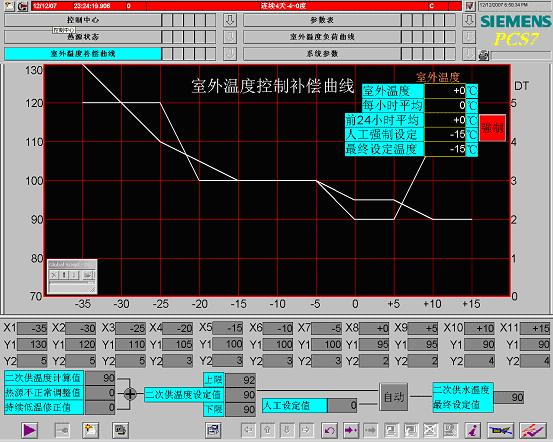Open the purple information icon
The width and height of the screenshot is (553, 442).
[472, 430]
